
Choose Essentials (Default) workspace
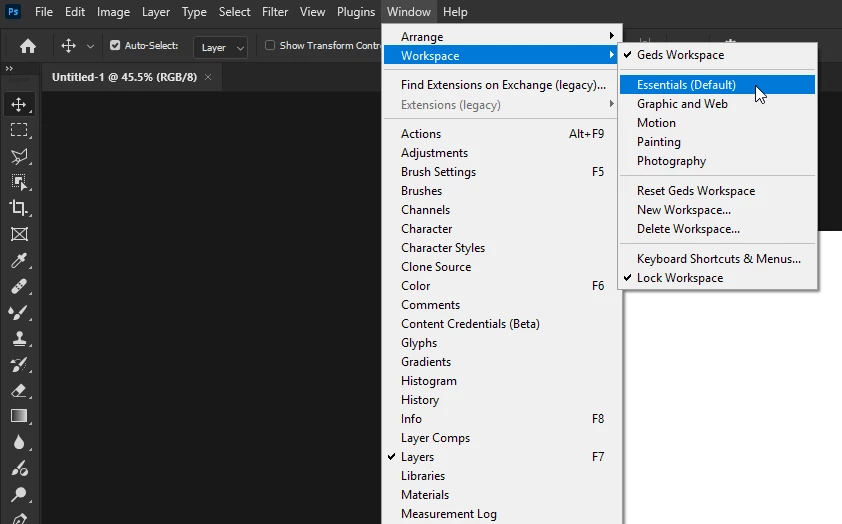coord(717,85)
